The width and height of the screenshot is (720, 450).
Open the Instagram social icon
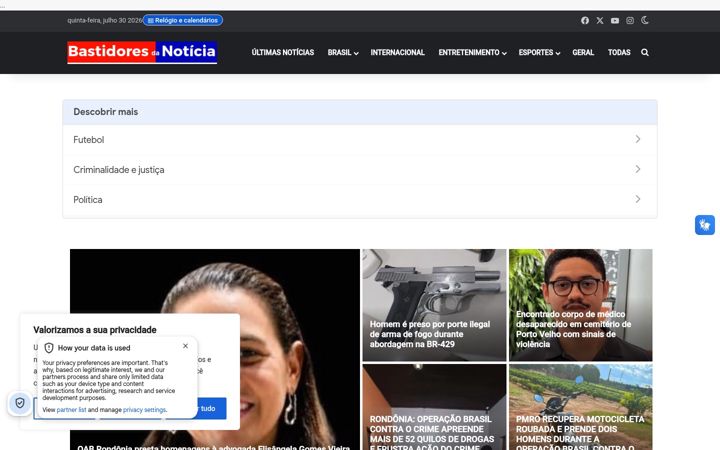click(630, 21)
